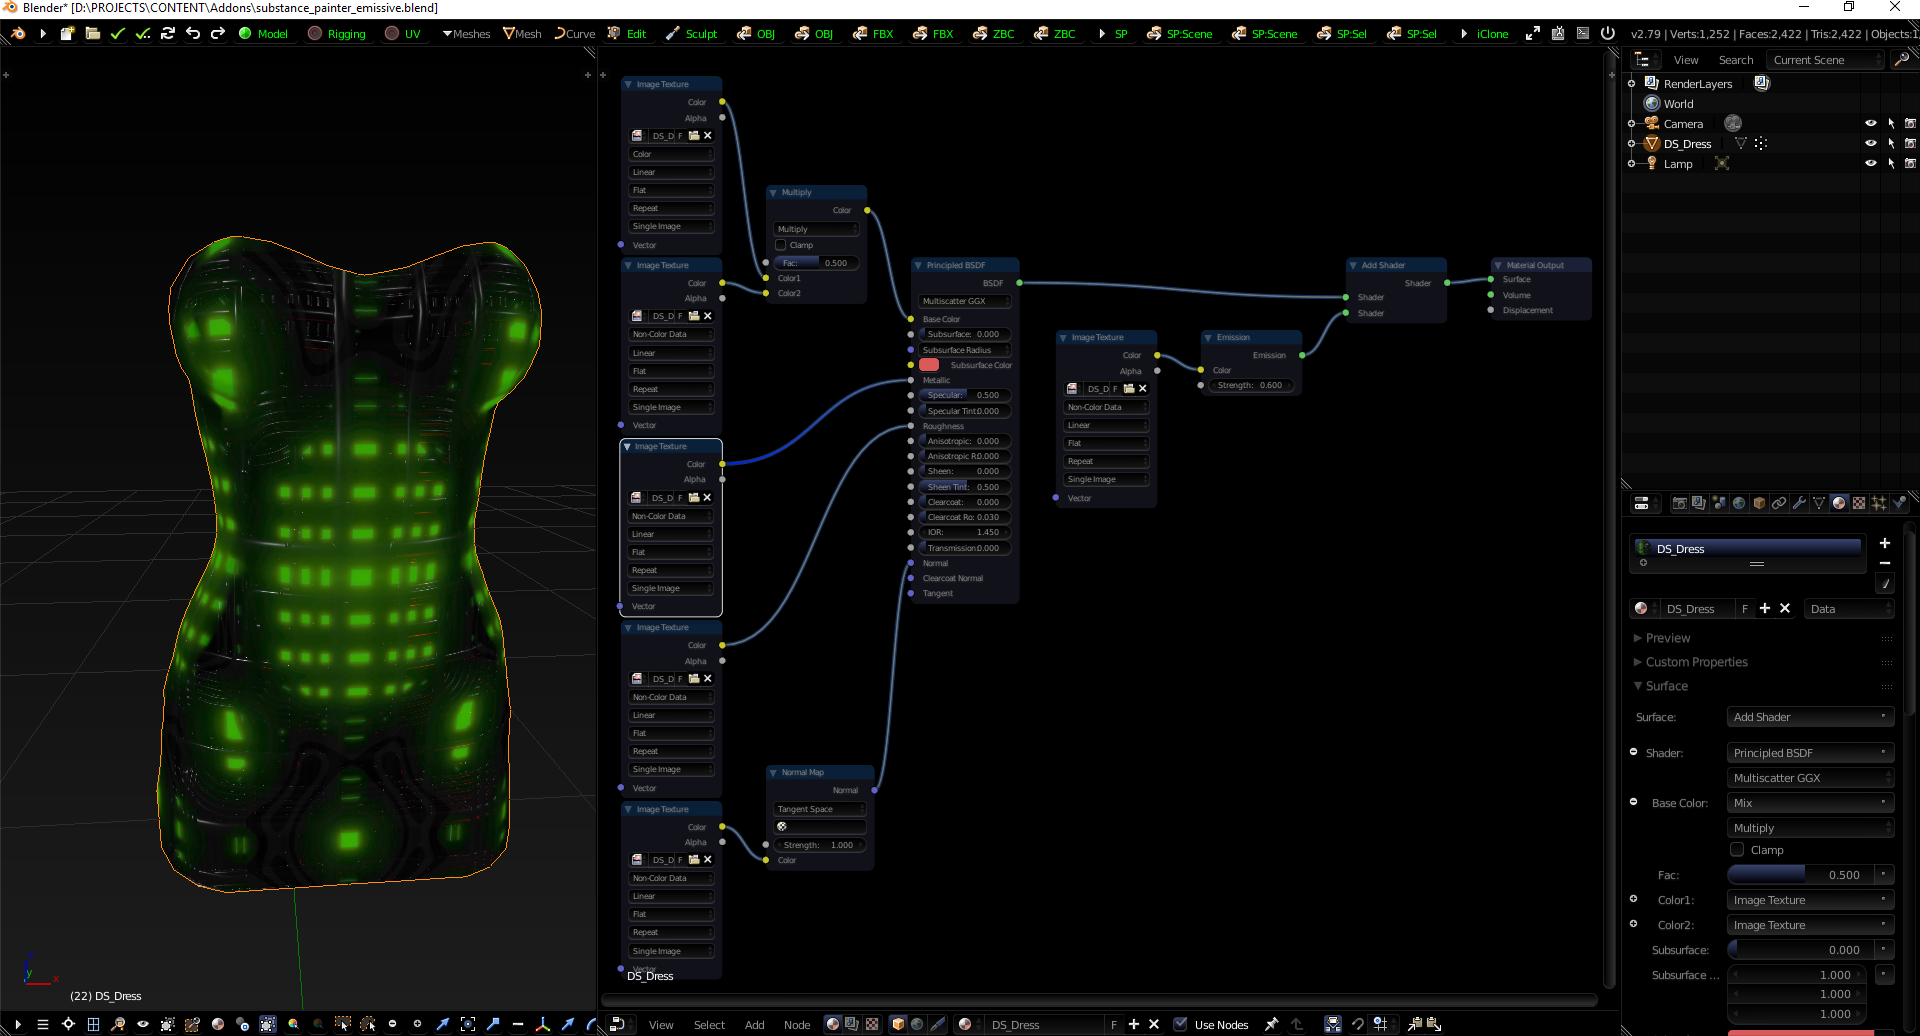Click the Edit button in top toolbar
This screenshot has width=1920, height=1036.
coord(627,33)
